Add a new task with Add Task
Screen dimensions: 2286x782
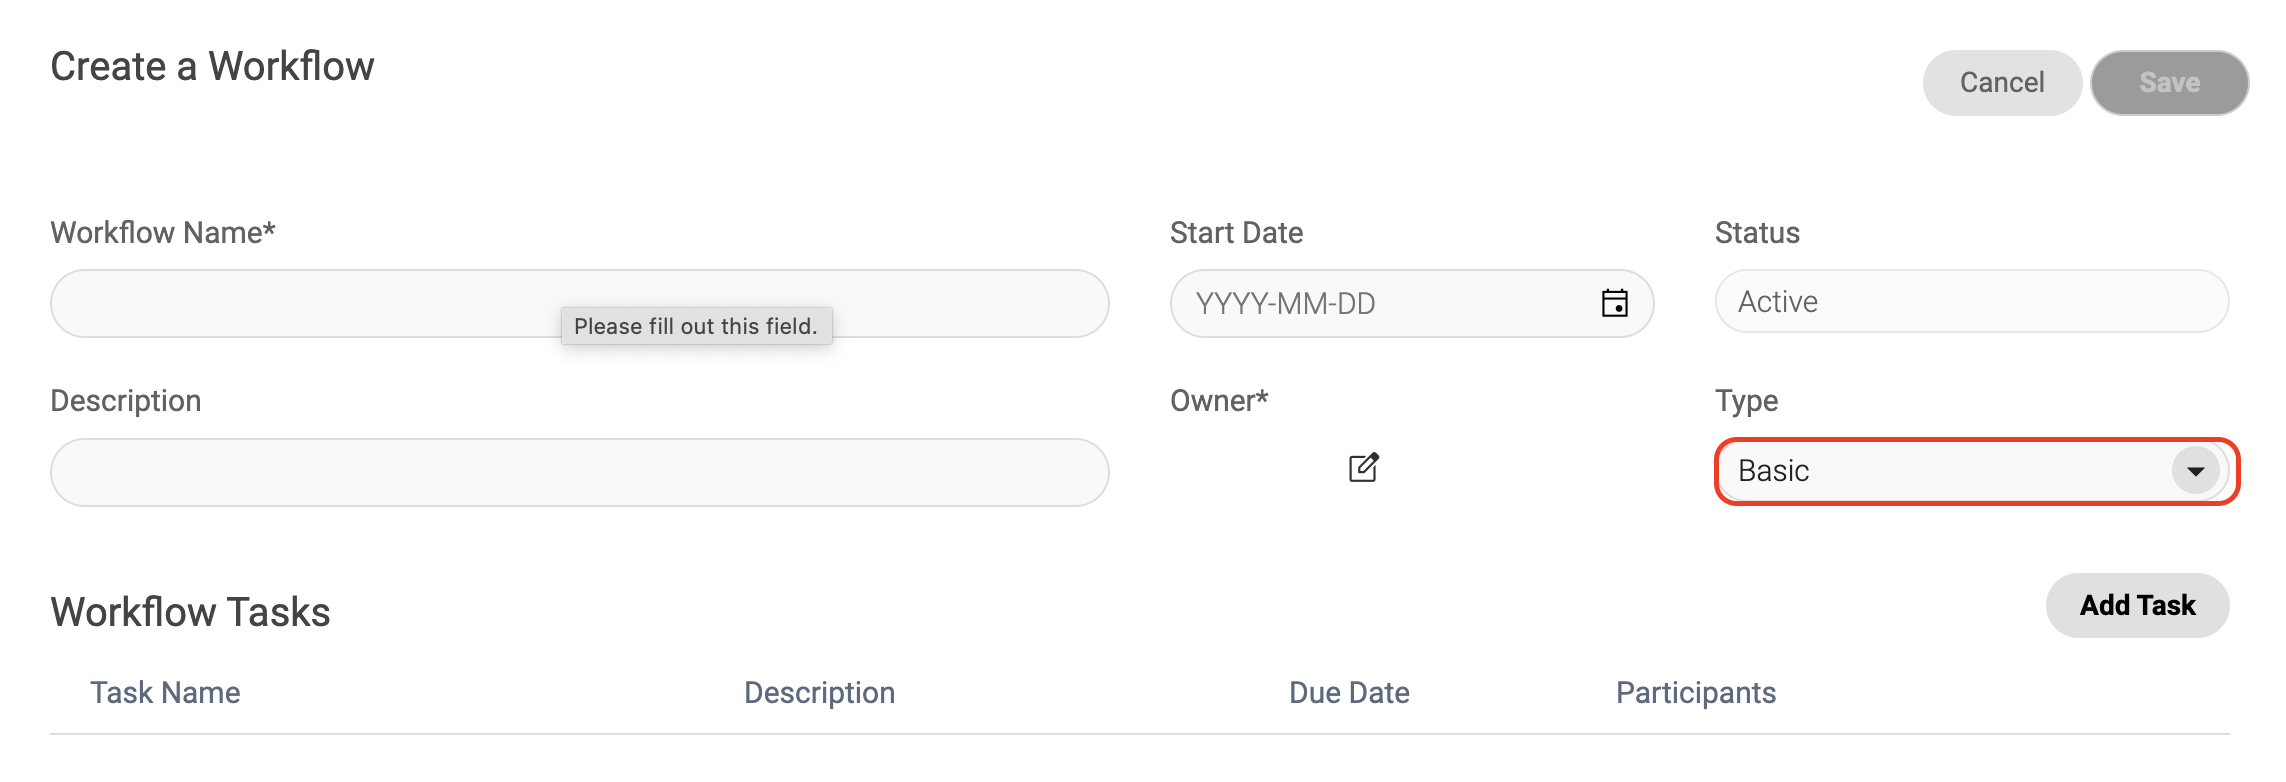[2137, 605]
